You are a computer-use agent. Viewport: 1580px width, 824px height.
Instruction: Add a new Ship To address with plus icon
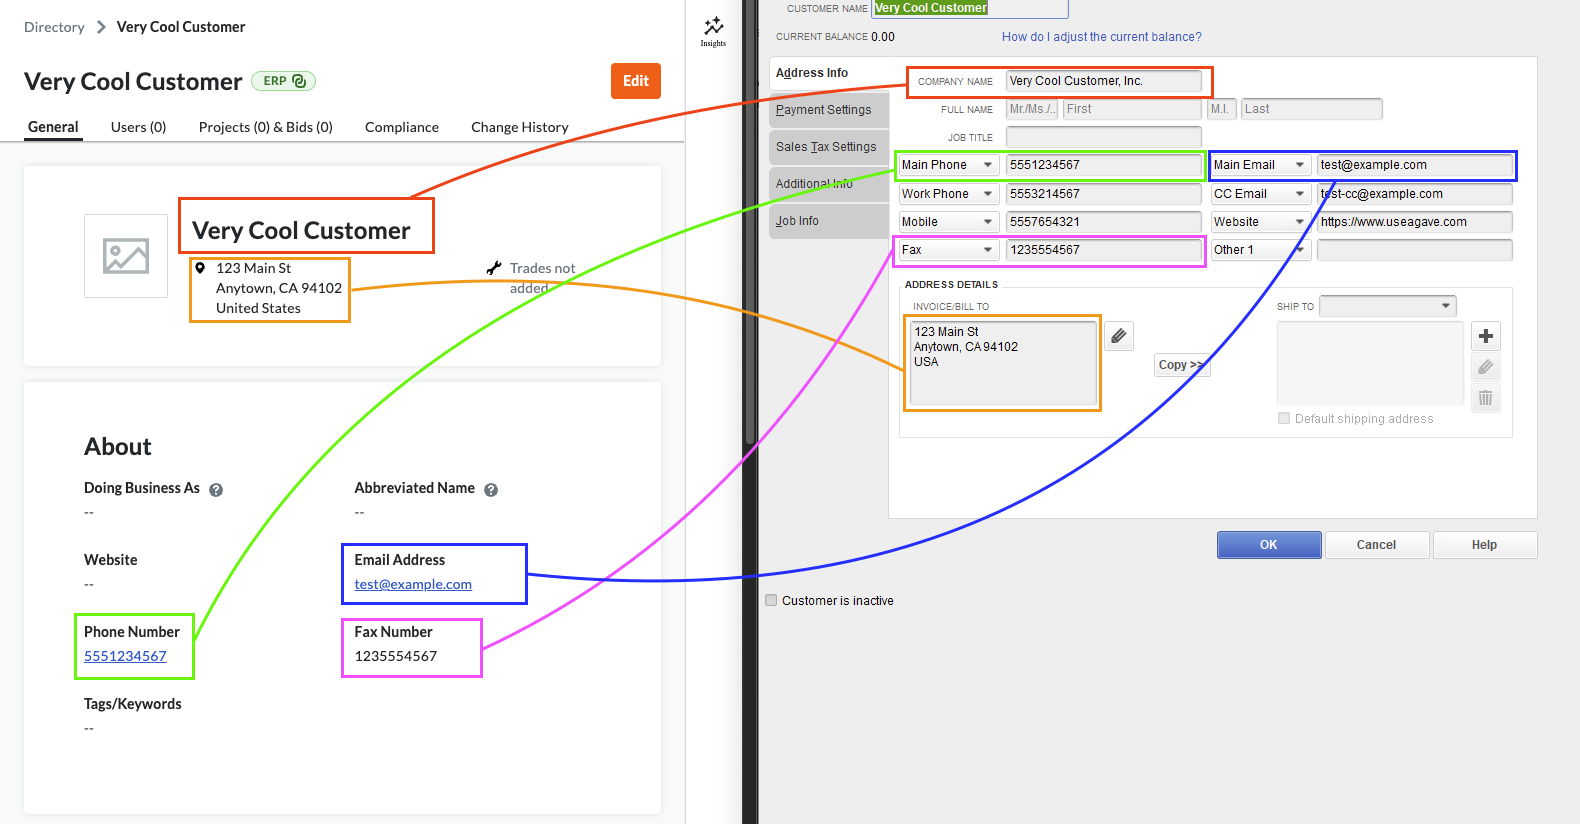click(1485, 336)
